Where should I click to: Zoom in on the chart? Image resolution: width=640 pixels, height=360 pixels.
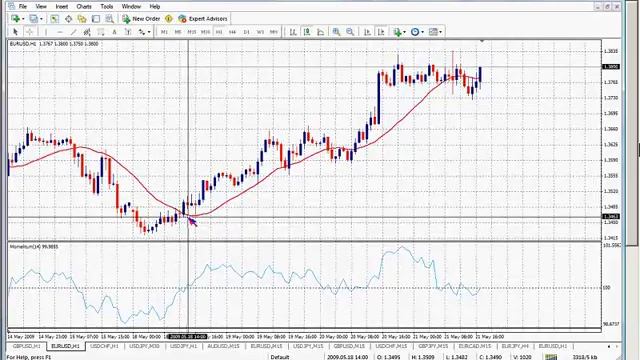coord(336,32)
